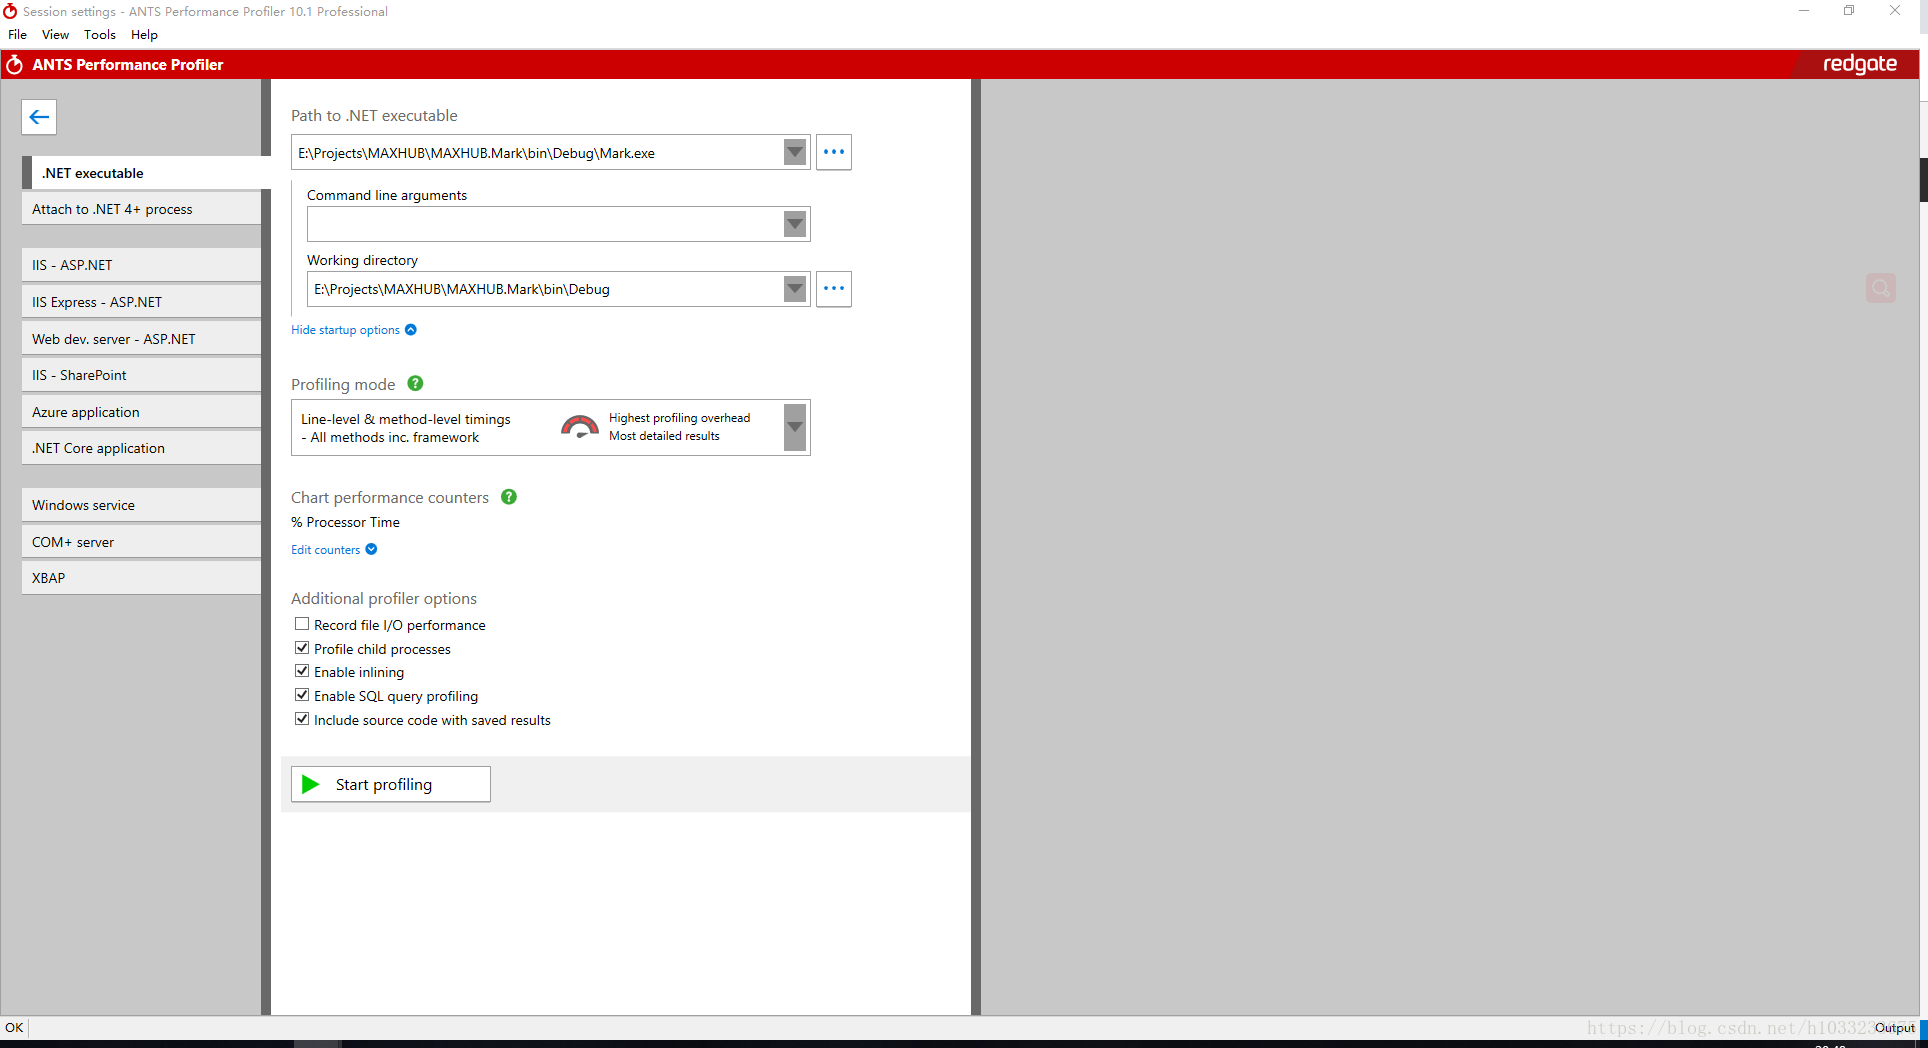
Task: Click Edit counters link
Action: point(325,550)
